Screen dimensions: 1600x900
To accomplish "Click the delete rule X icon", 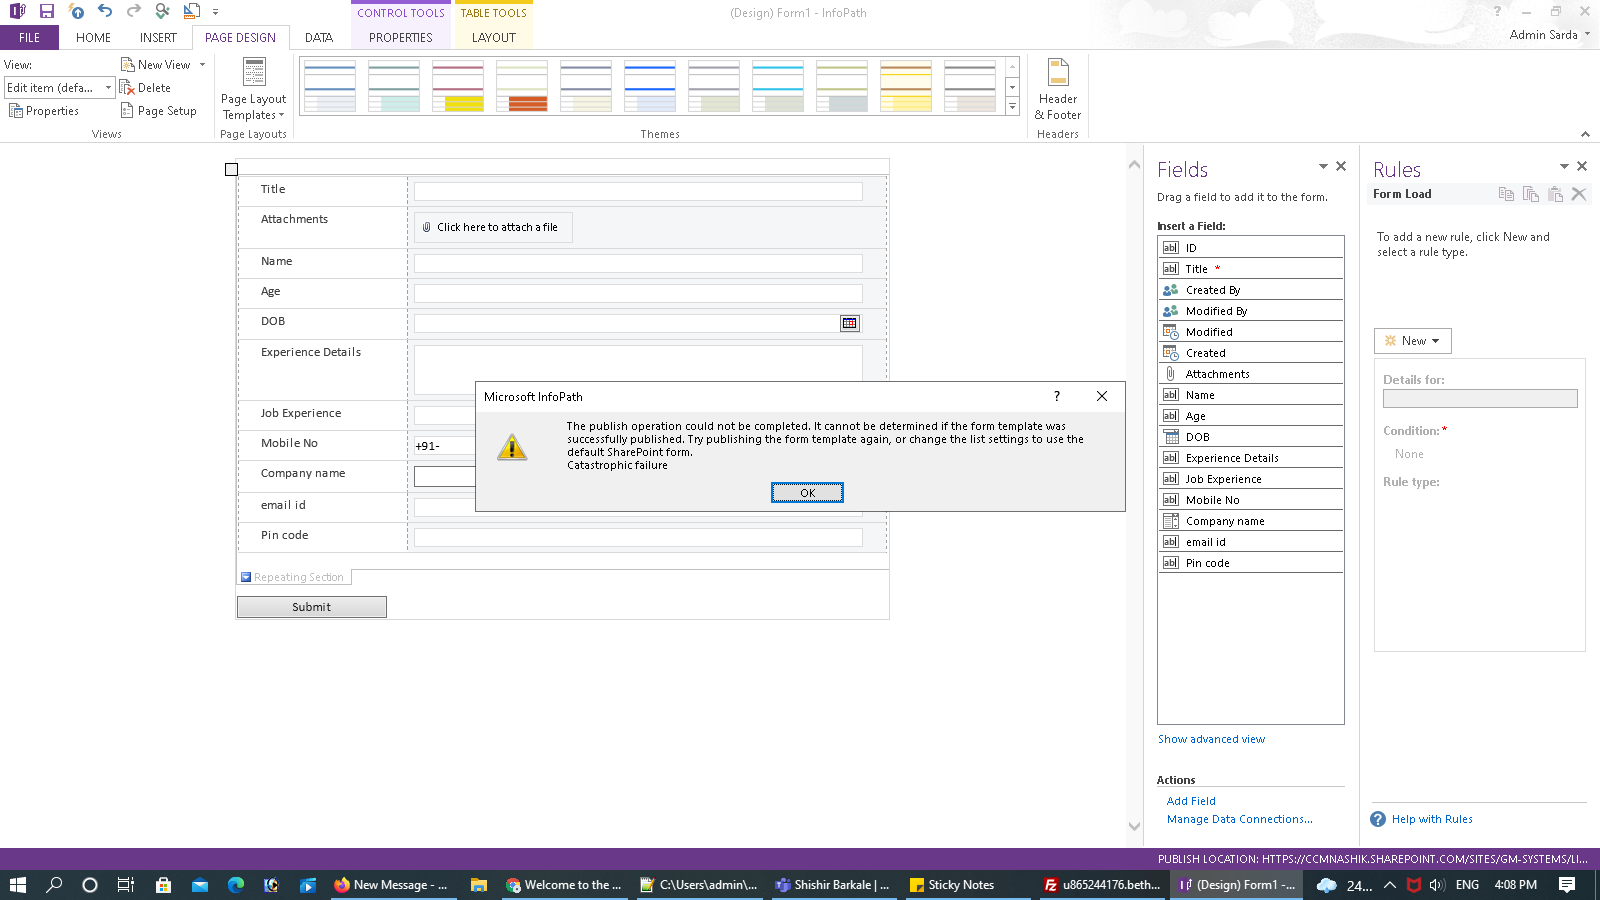I will pyautogui.click(x=1579, y=194).
